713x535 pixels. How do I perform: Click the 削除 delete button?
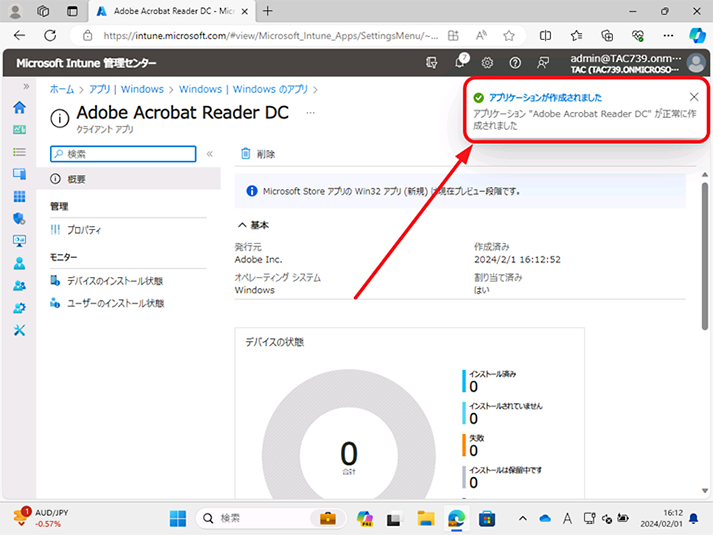(258, 154)
